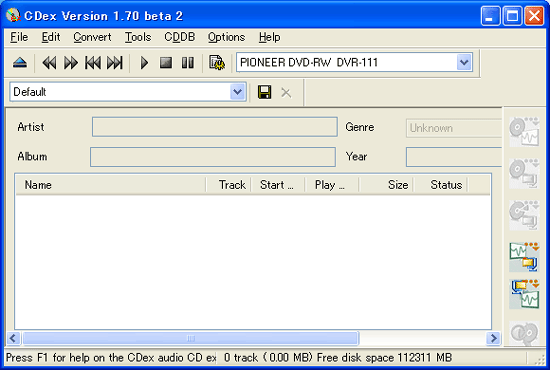The height and width of the screenshot is (370, 550).
Task: Open the CDex settings icon
Action: (x=217, y=63)
